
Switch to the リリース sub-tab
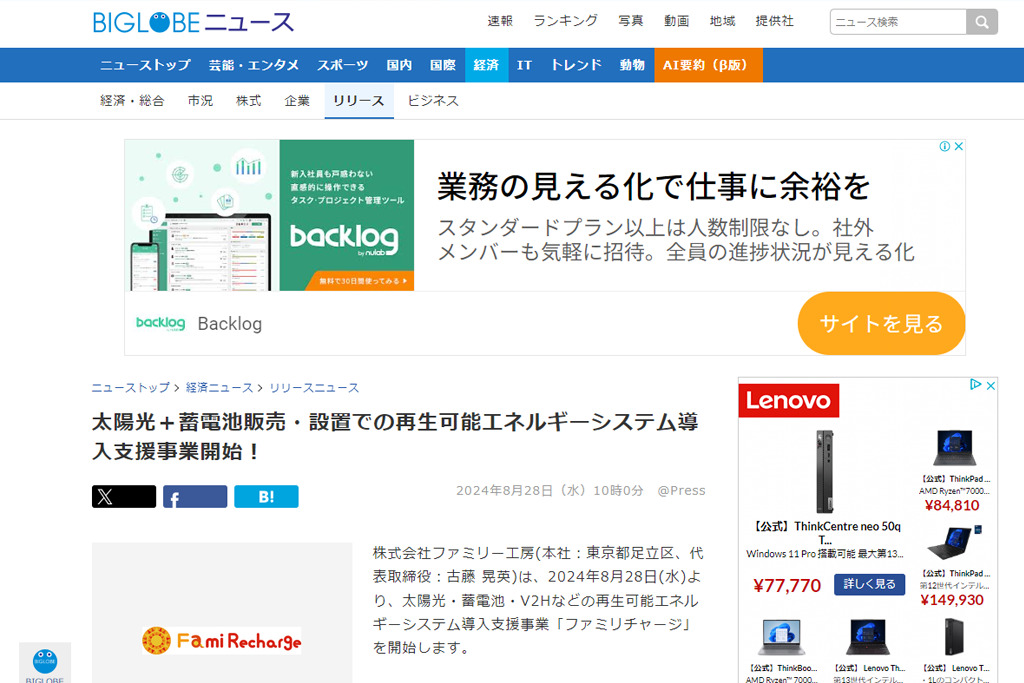[359, 101]
